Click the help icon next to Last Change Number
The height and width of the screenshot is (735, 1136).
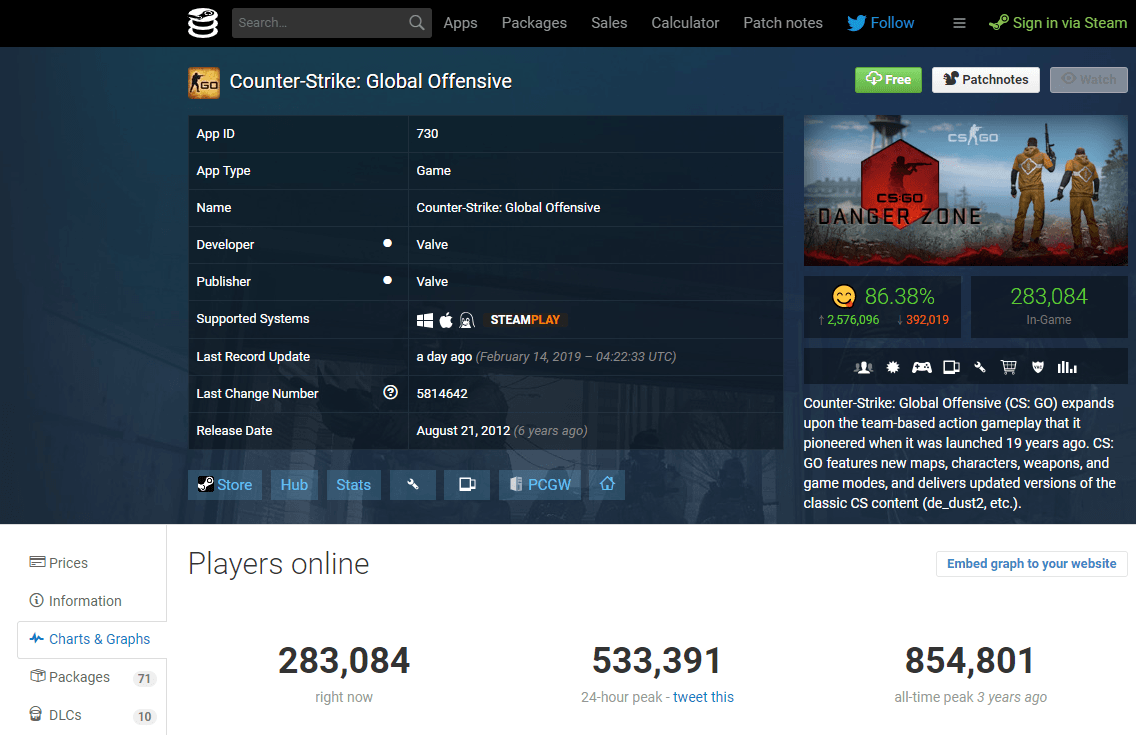(390, 392)
